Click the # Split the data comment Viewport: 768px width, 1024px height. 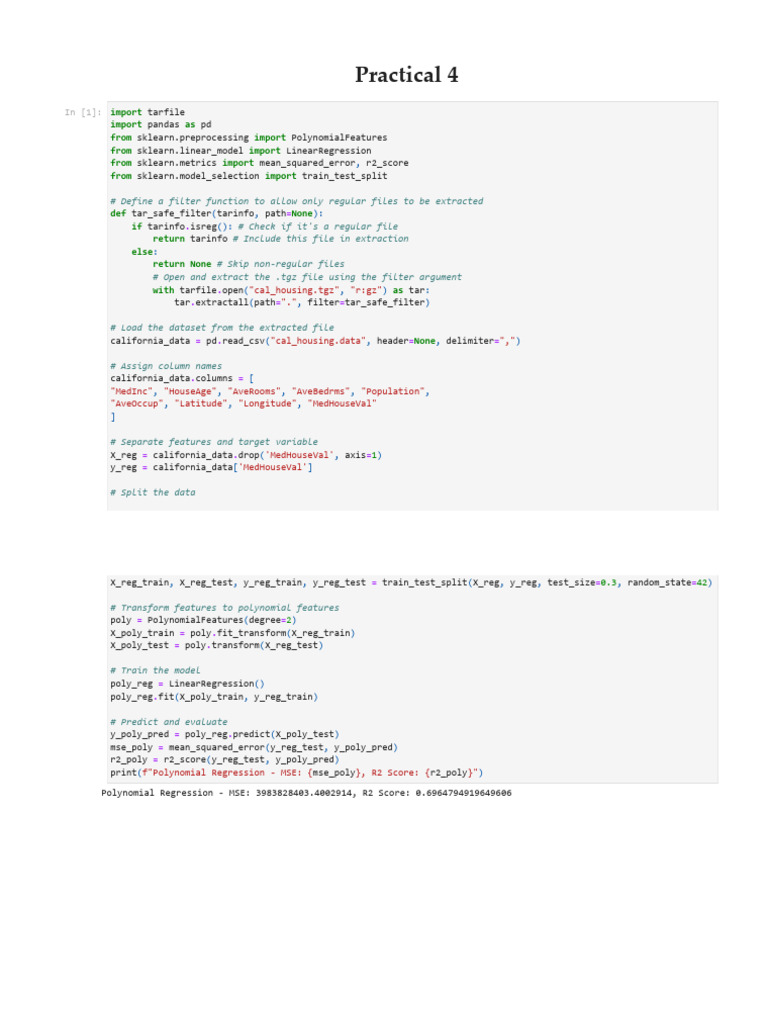(153, 492)
